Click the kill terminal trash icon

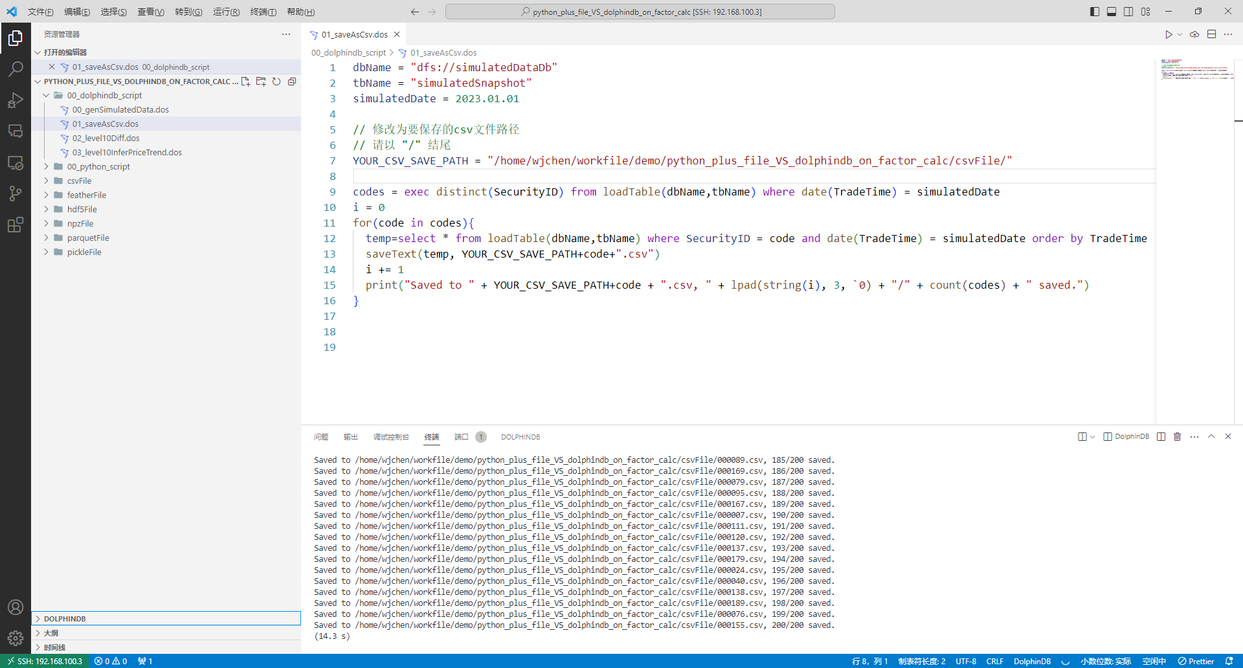tap(1177, 437)
